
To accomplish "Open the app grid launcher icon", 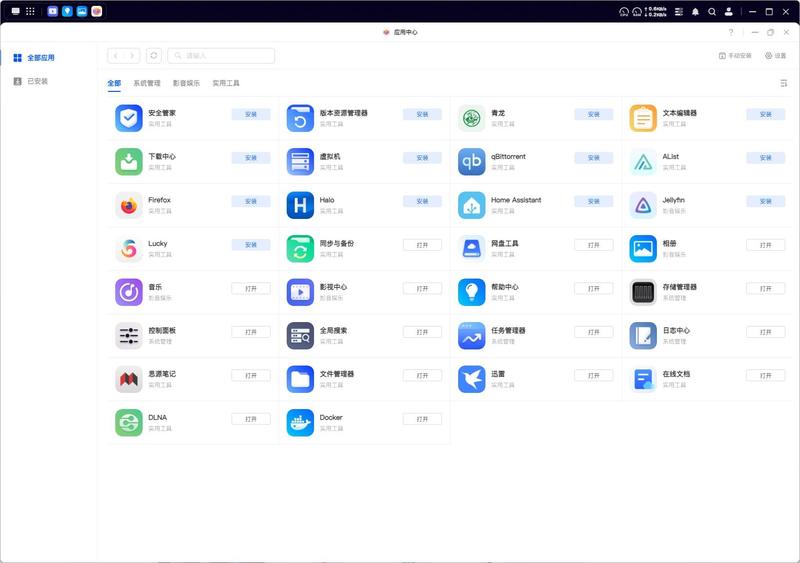I will 30,11.
